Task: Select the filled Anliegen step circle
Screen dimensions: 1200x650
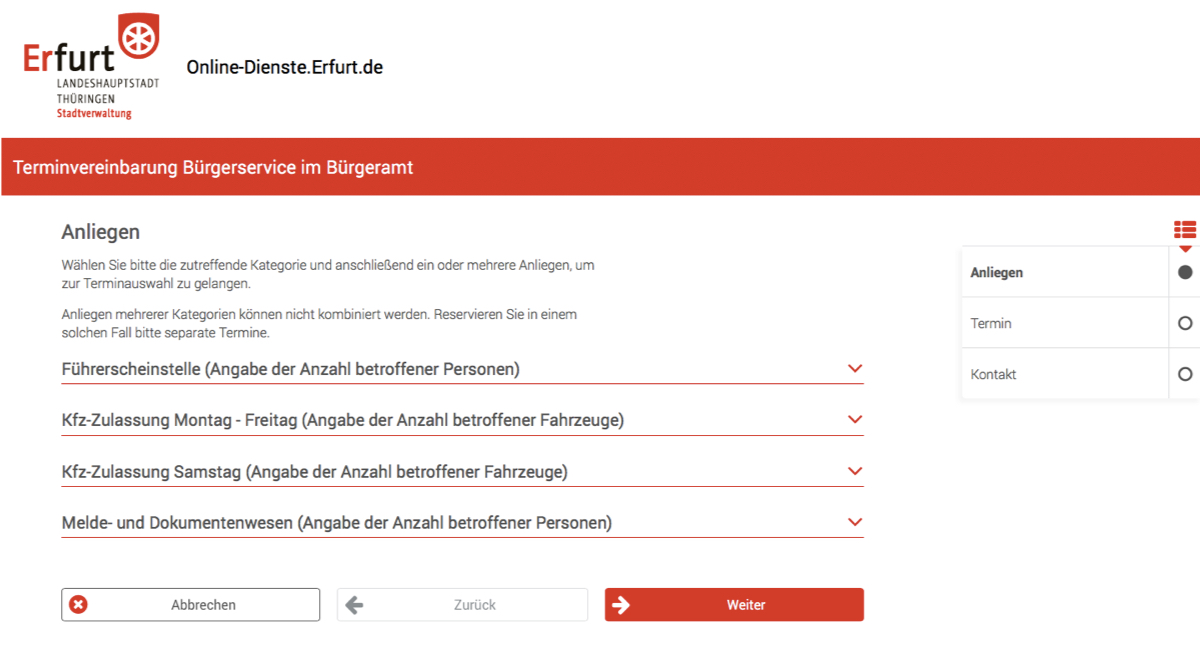Action: pos(1185,272)
